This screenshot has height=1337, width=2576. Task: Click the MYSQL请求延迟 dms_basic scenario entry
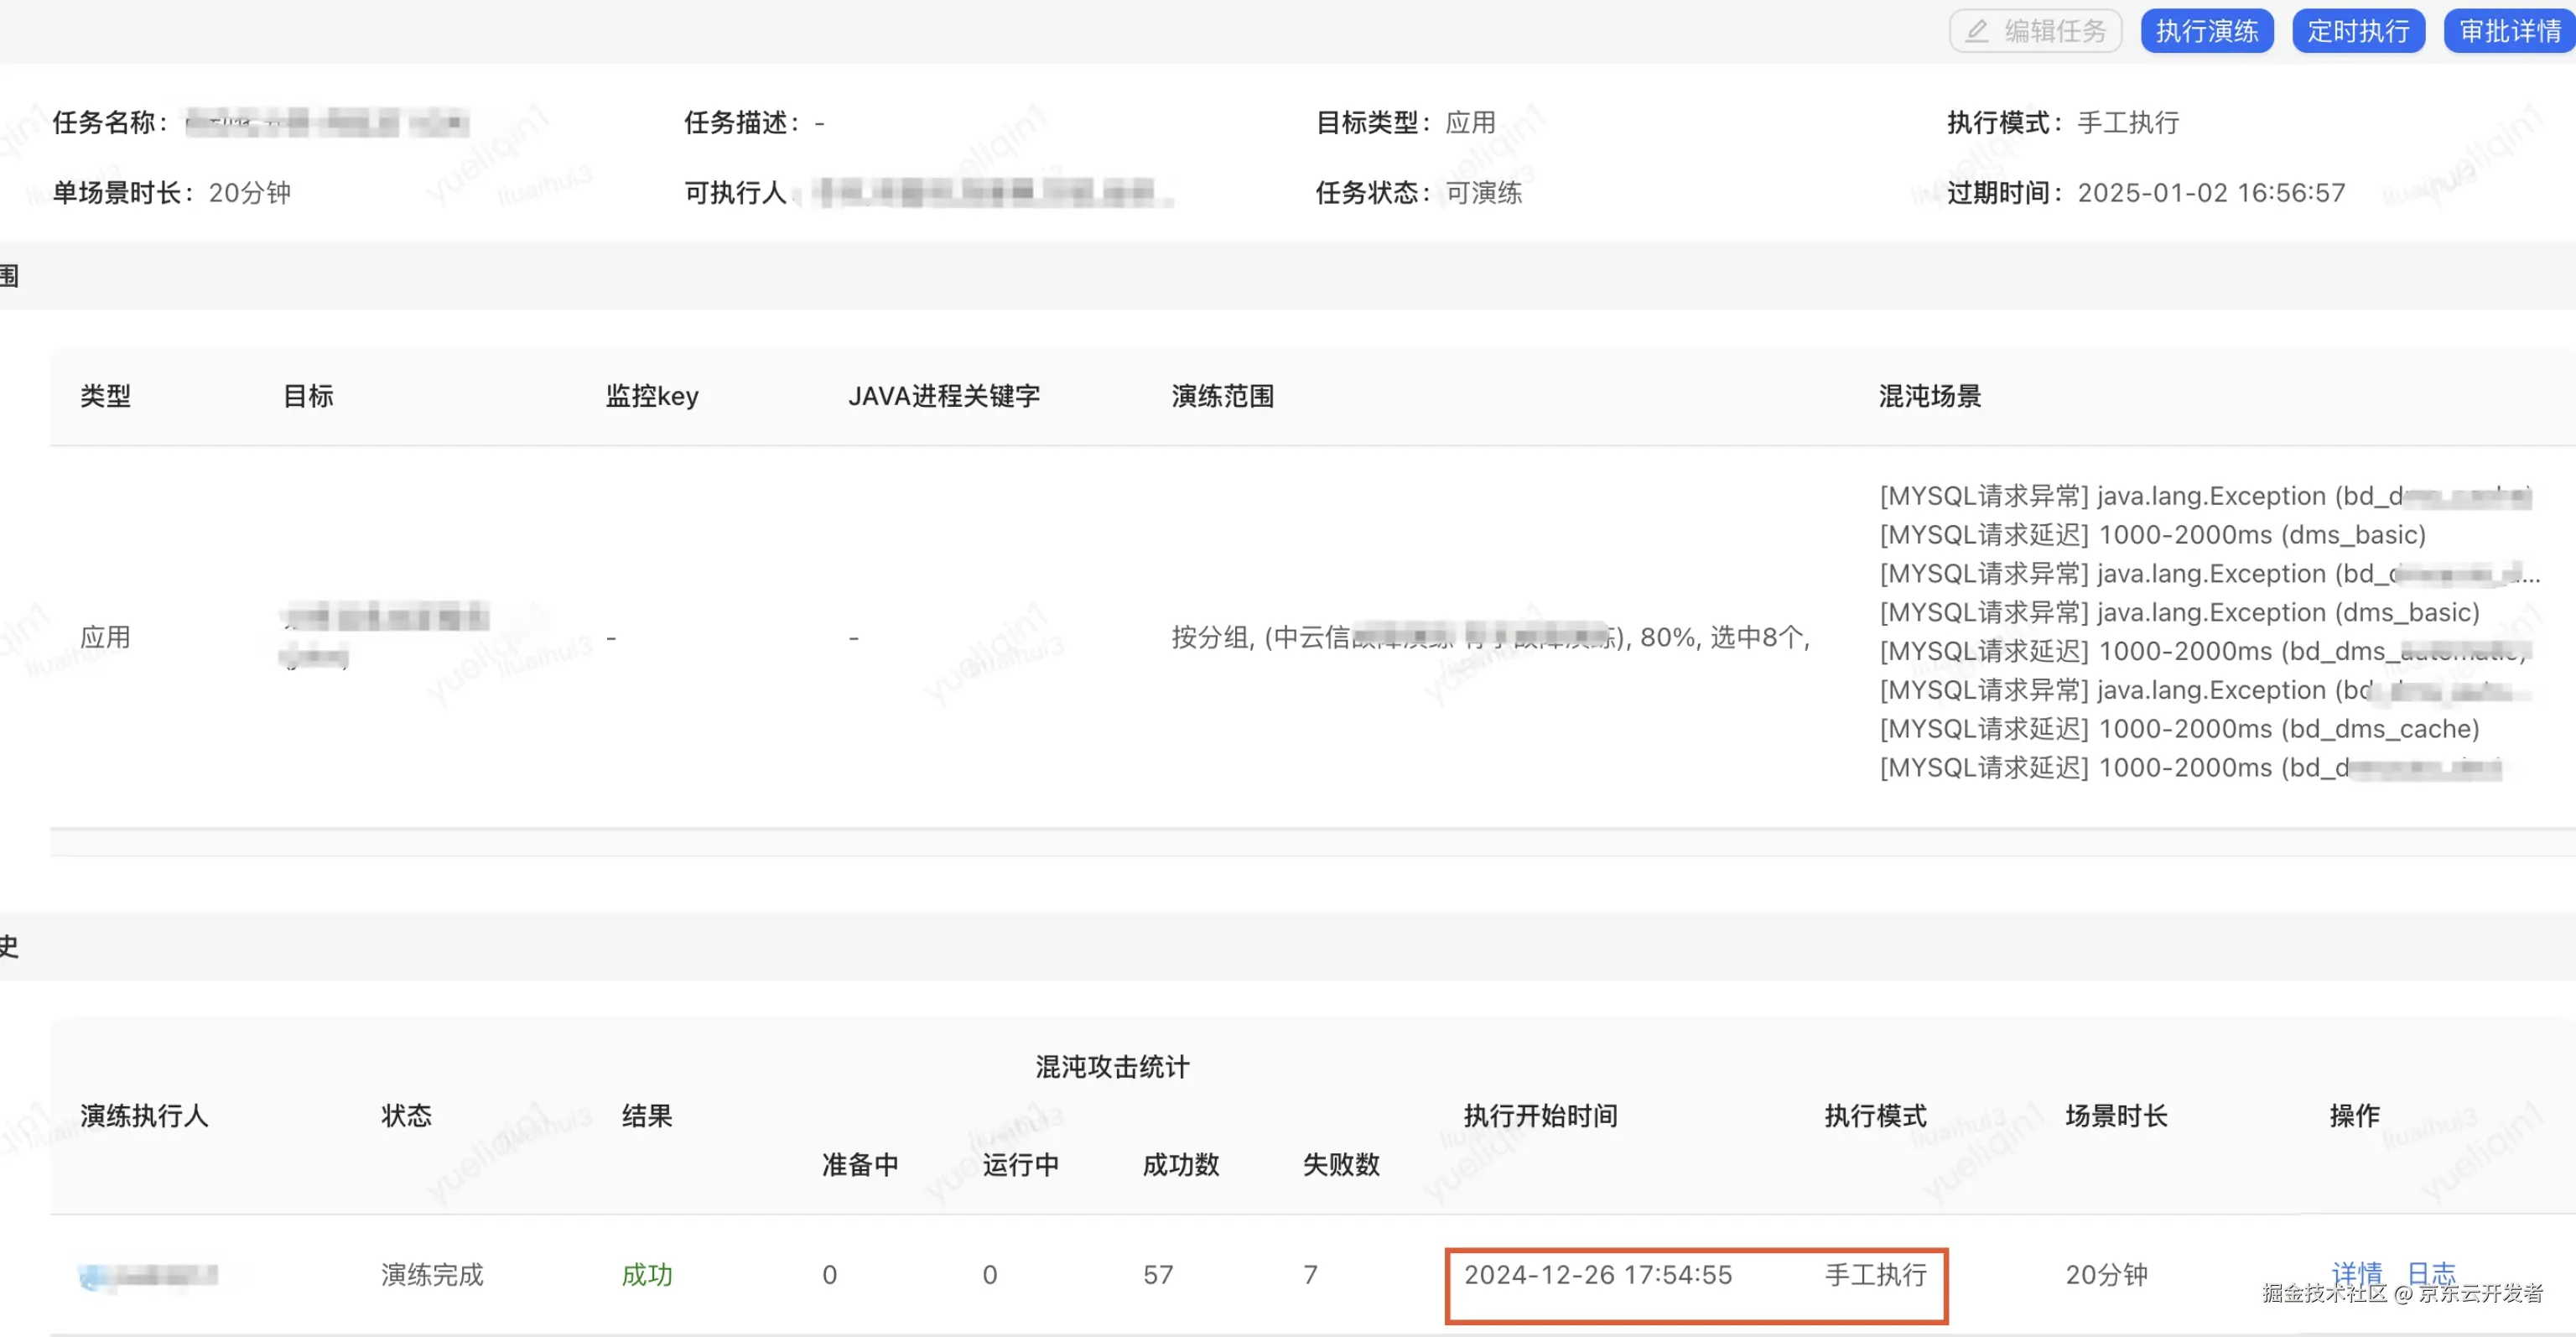coord(2152,535)
